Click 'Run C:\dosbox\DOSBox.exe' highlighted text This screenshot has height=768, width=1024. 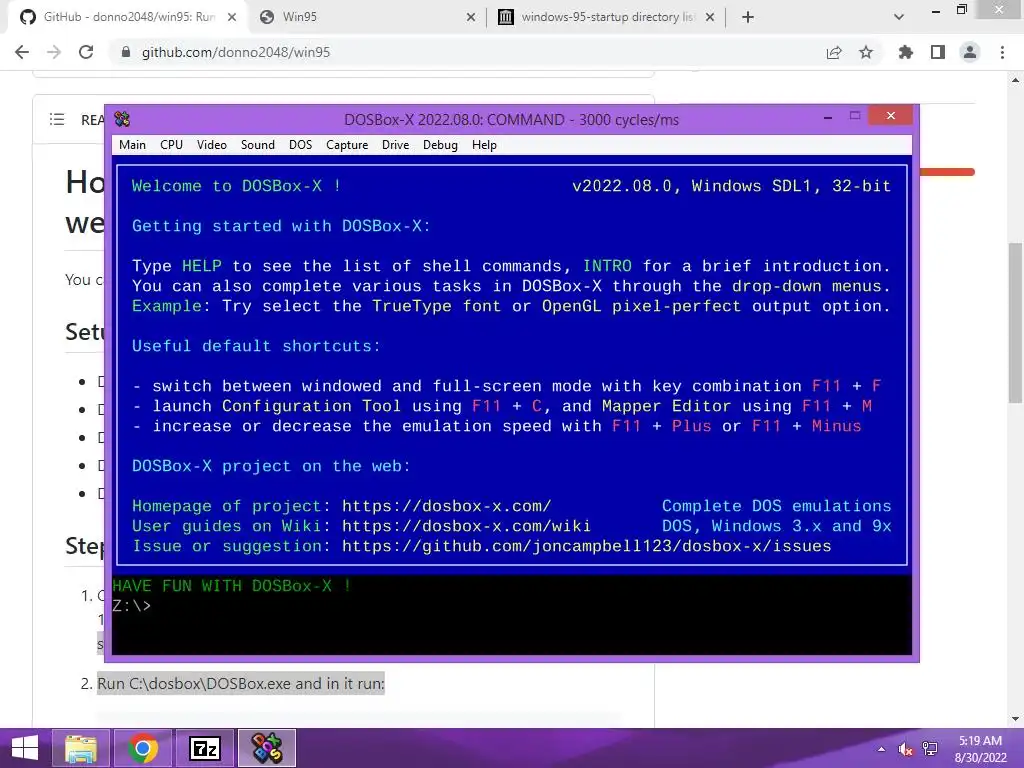coord(241,684)
